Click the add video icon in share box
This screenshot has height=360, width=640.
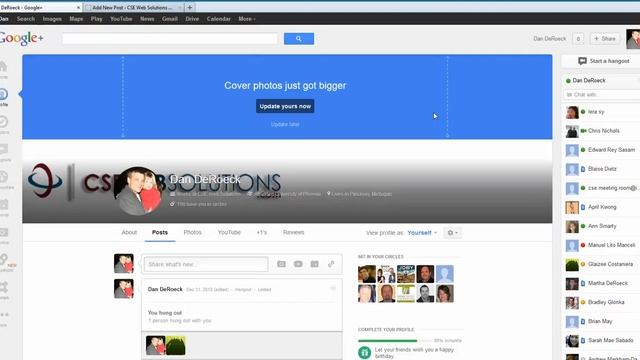pos(298,264)
